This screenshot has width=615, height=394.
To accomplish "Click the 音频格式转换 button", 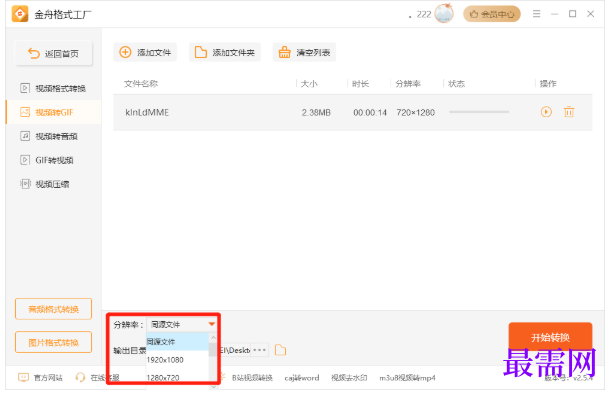I will click(54, 309).
